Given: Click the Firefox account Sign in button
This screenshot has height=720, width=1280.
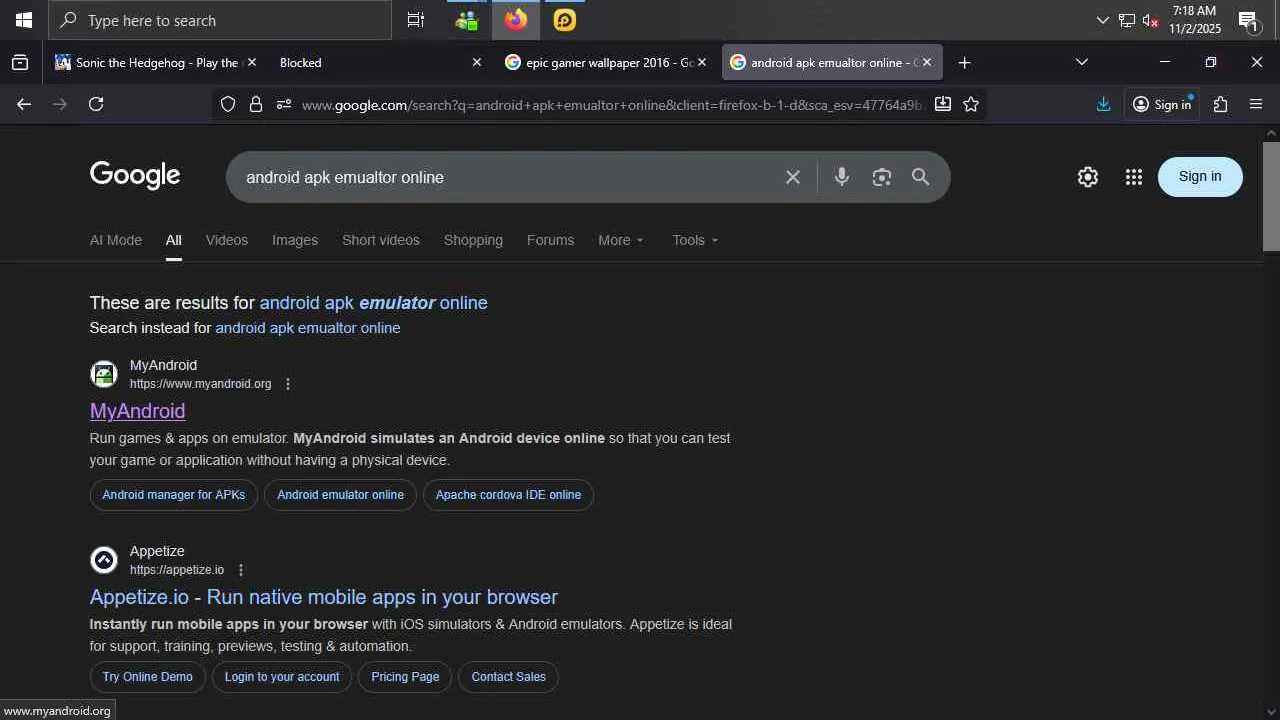Looking at the screenshot, I should click(x=1163, y=104).
